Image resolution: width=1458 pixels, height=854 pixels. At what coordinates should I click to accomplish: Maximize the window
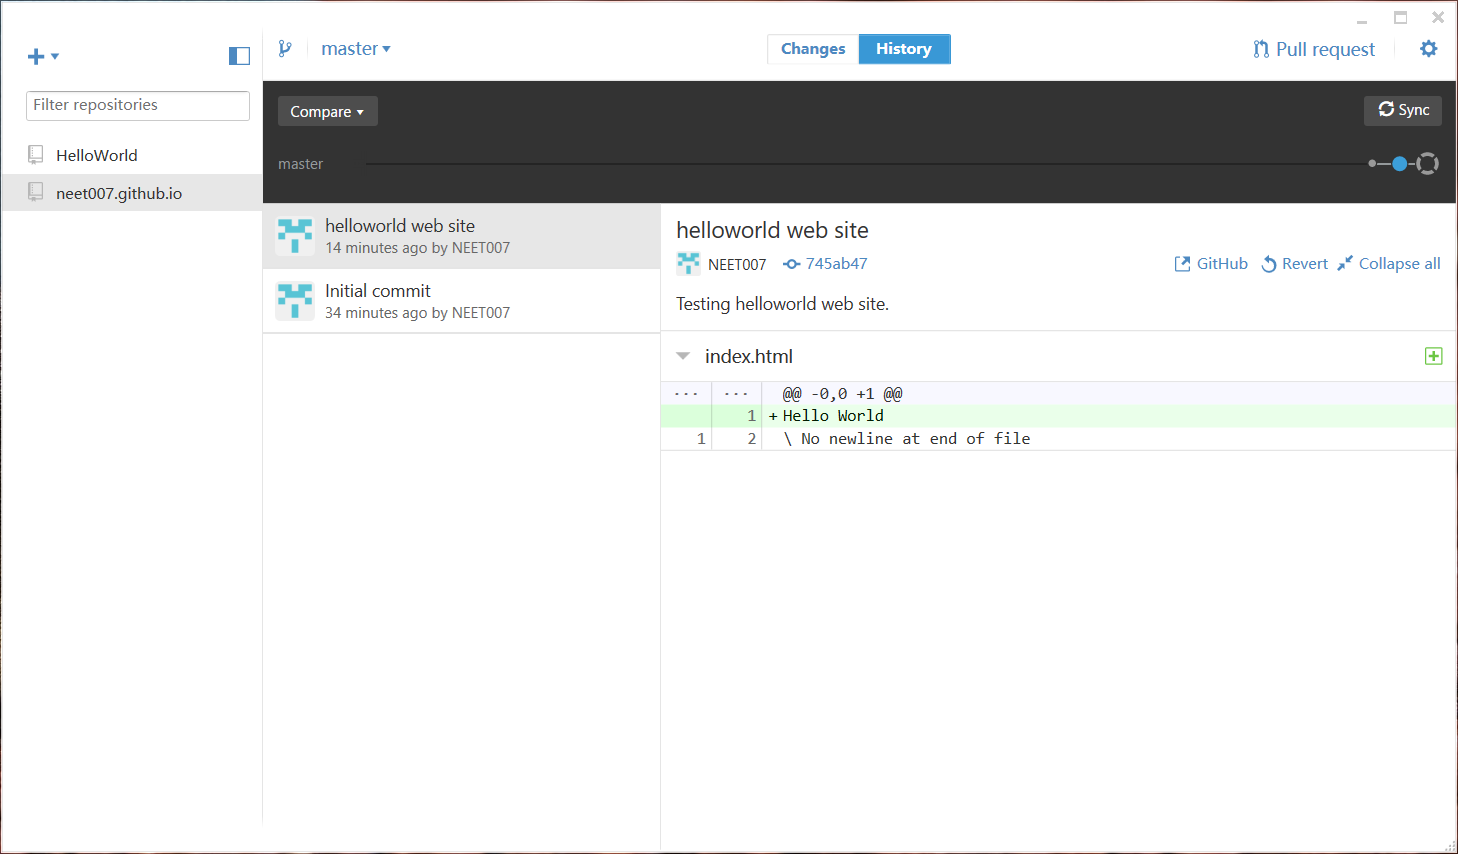coord(1400,17)
